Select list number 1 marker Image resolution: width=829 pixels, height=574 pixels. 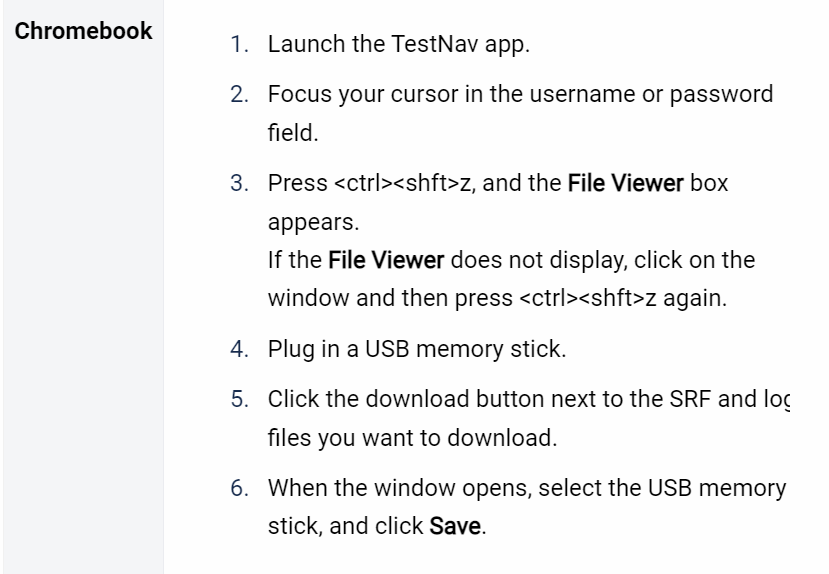point(240,44)
